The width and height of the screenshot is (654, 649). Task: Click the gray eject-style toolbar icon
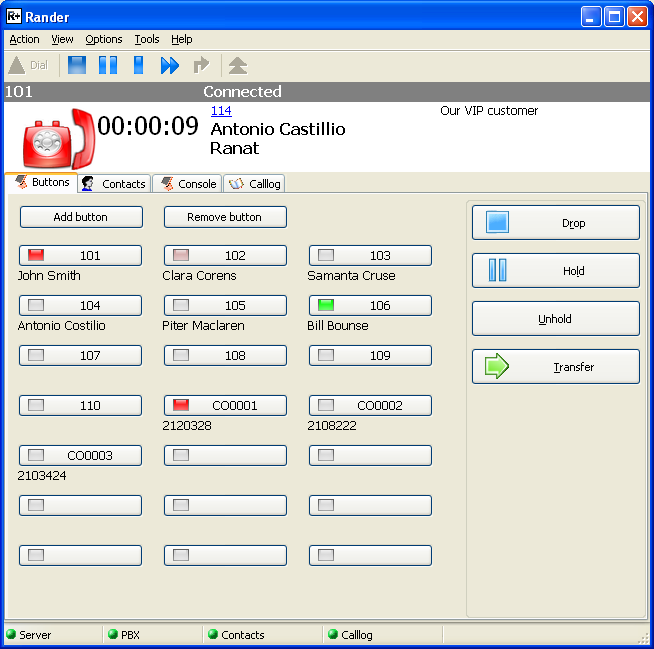click(x=238, y=66)
